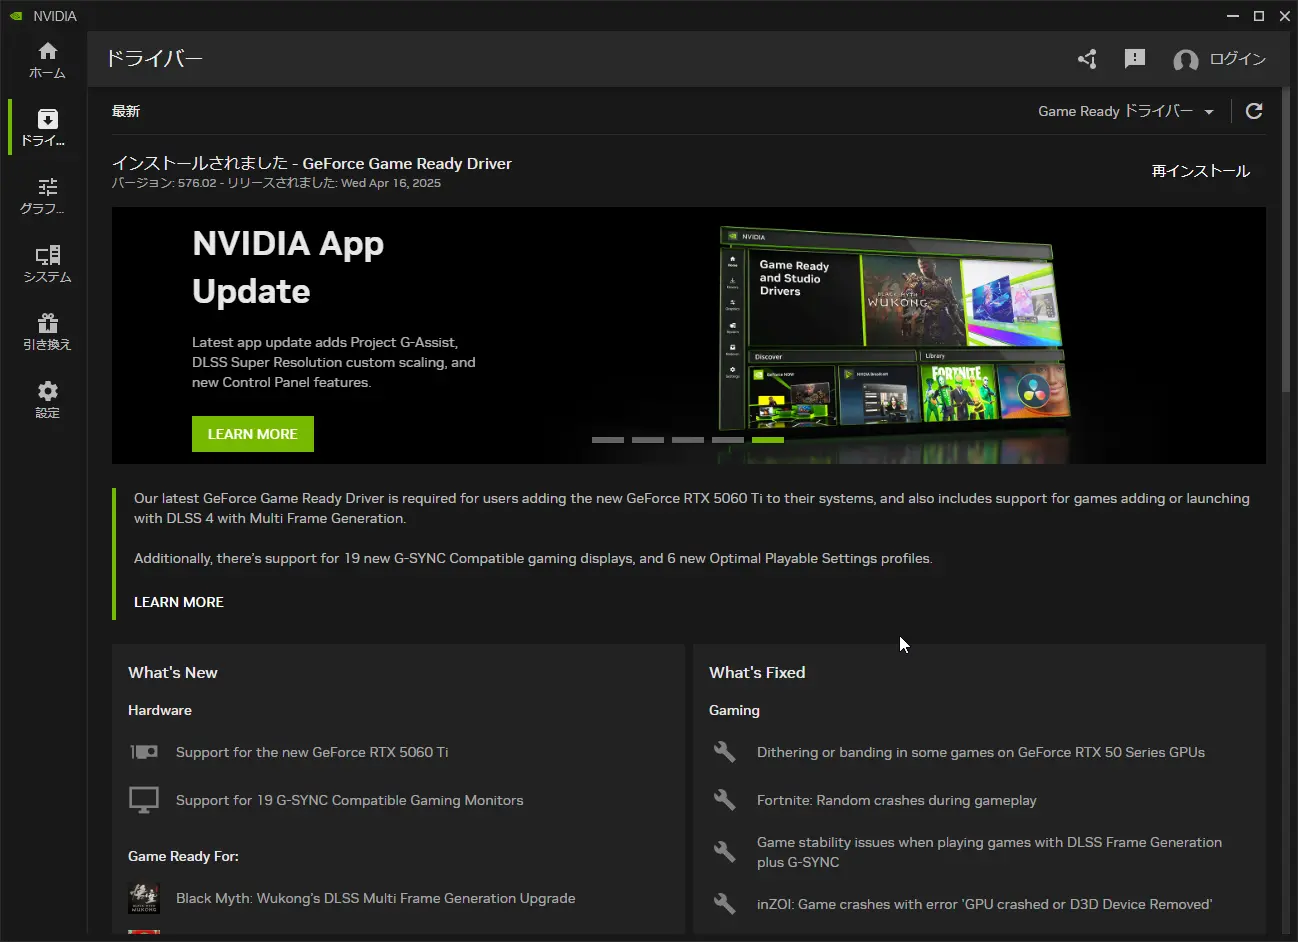Click 'Fortnite: Random crashes during gameplay' entry
Screen dimensions: 1298x942
point(897,800)
